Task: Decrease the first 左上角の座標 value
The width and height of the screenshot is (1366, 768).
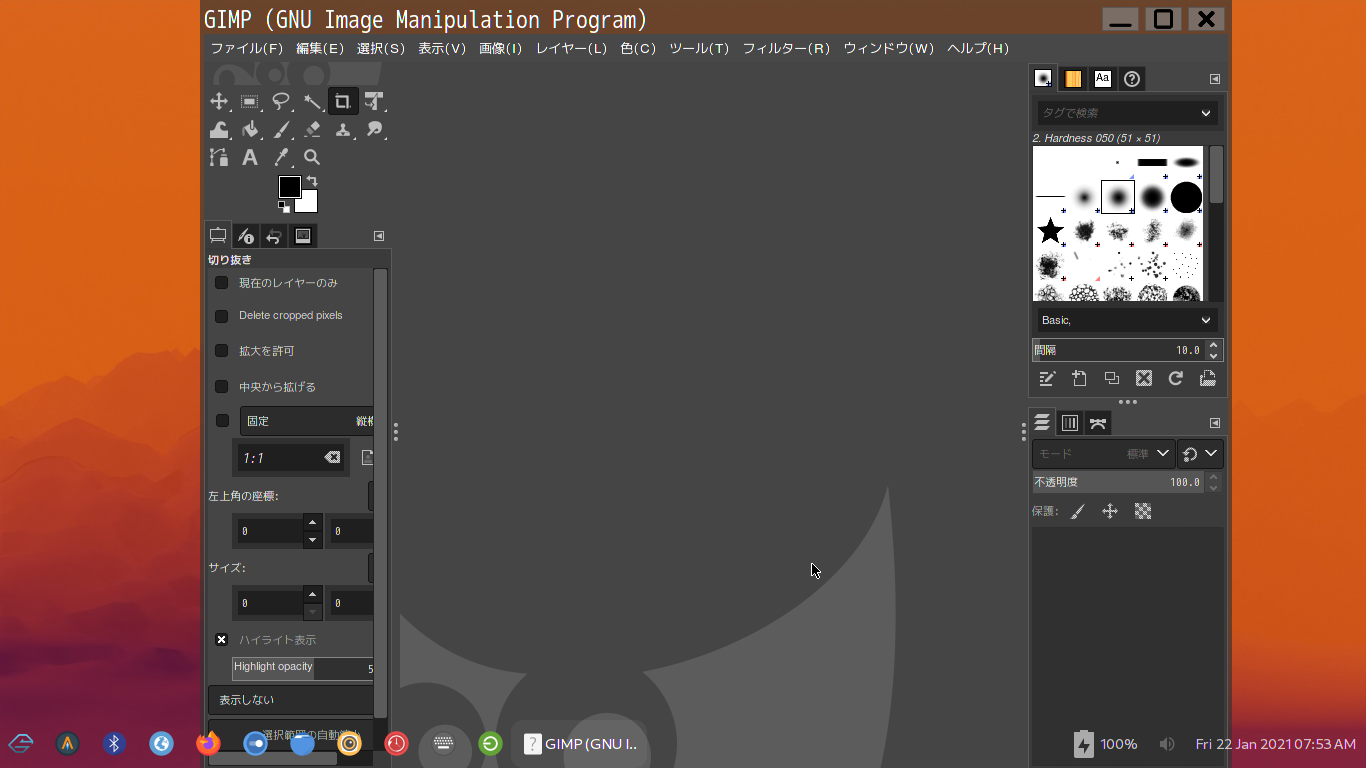Action: point(313,540)
